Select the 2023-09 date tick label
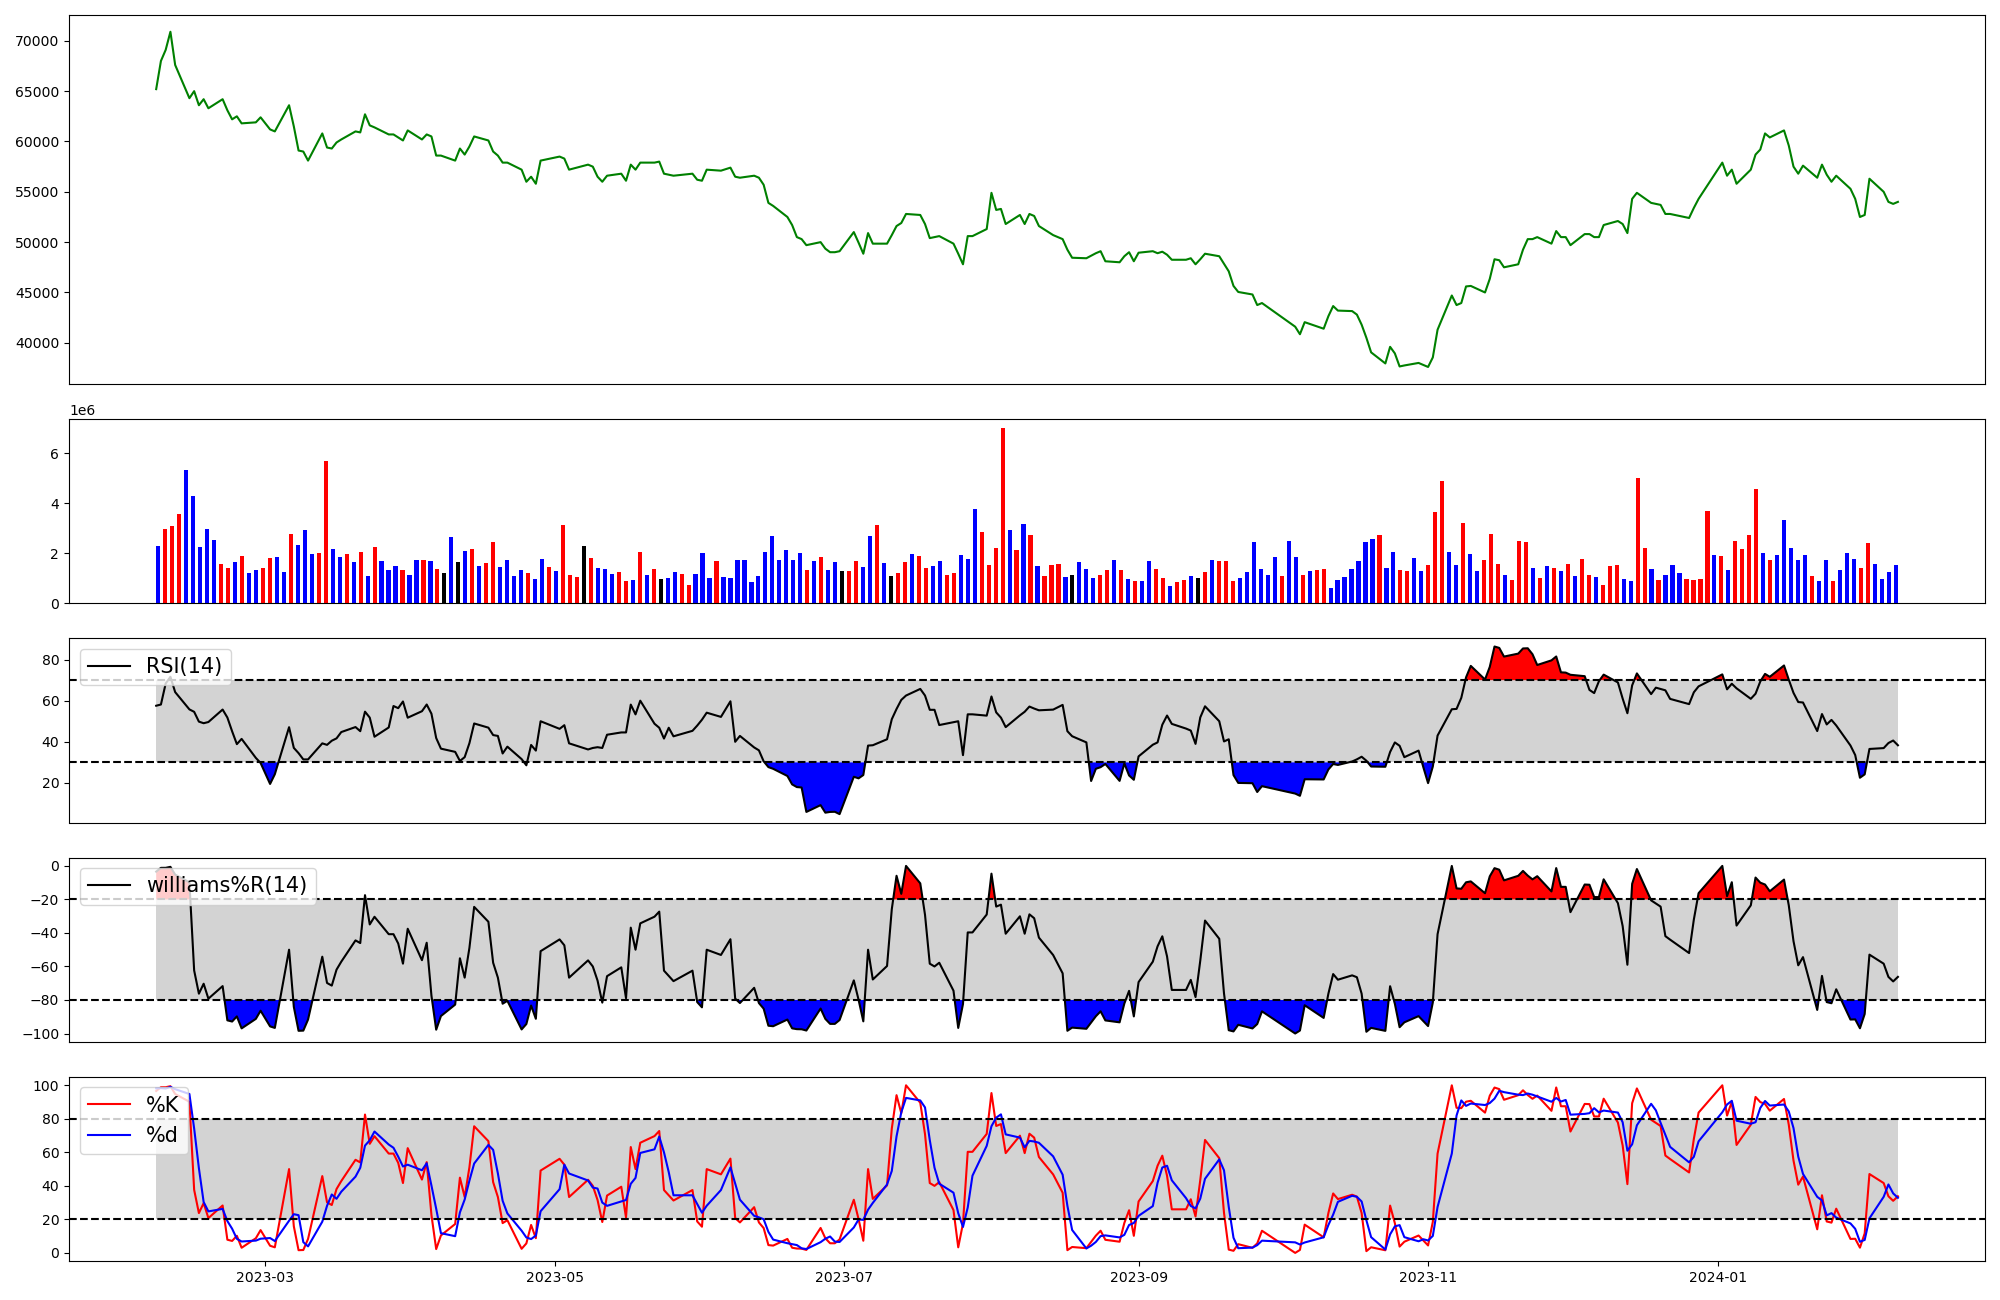The image size is (2000, 1300). click(1139, 1277)
